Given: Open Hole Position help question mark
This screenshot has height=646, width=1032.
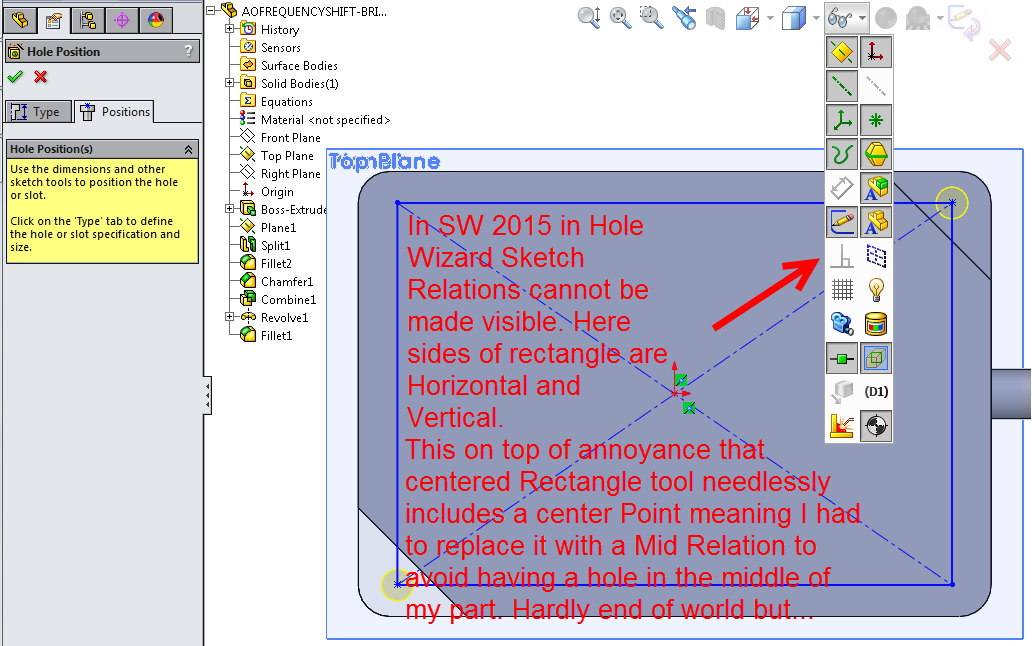Looking at the screenshot, I should pyautogui.click(x=188, y=51).
